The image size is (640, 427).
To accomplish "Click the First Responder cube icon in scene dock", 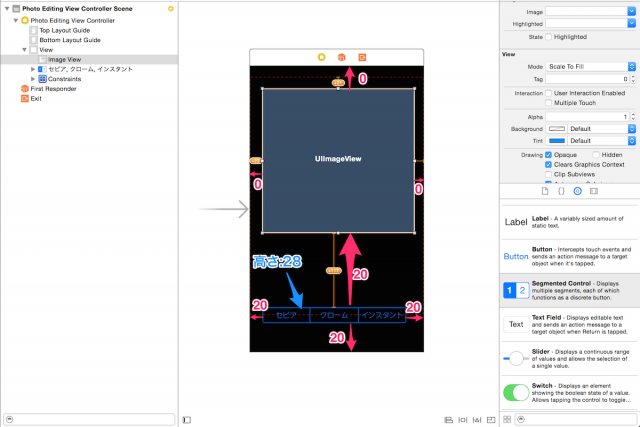I will 342,57.
